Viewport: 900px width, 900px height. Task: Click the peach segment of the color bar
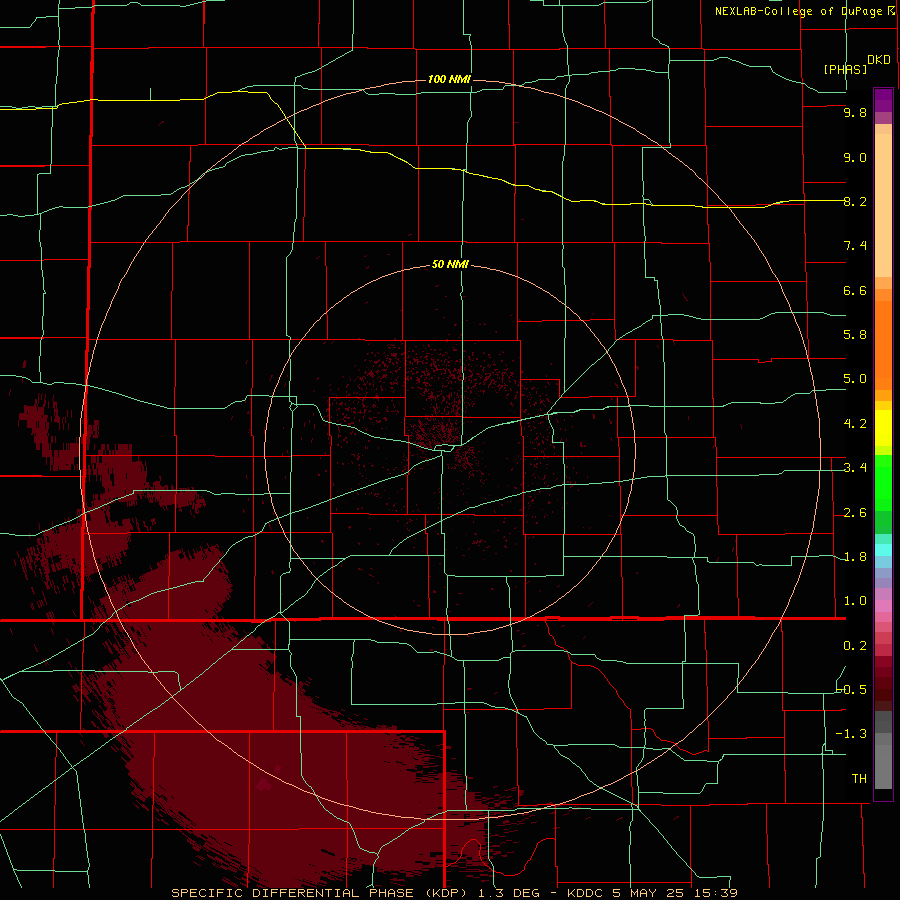click(x=883, y=205)
